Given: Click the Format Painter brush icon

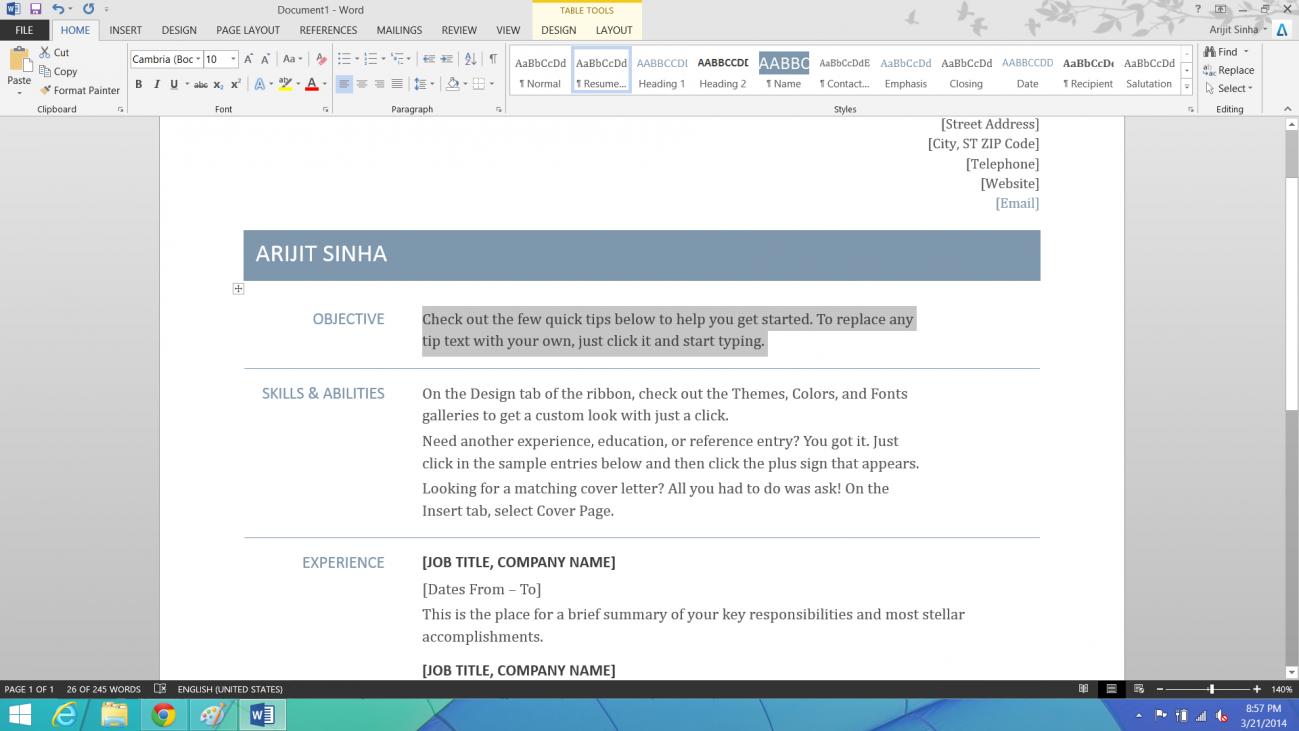Looking at the screenshot, I should coord(45,90).
